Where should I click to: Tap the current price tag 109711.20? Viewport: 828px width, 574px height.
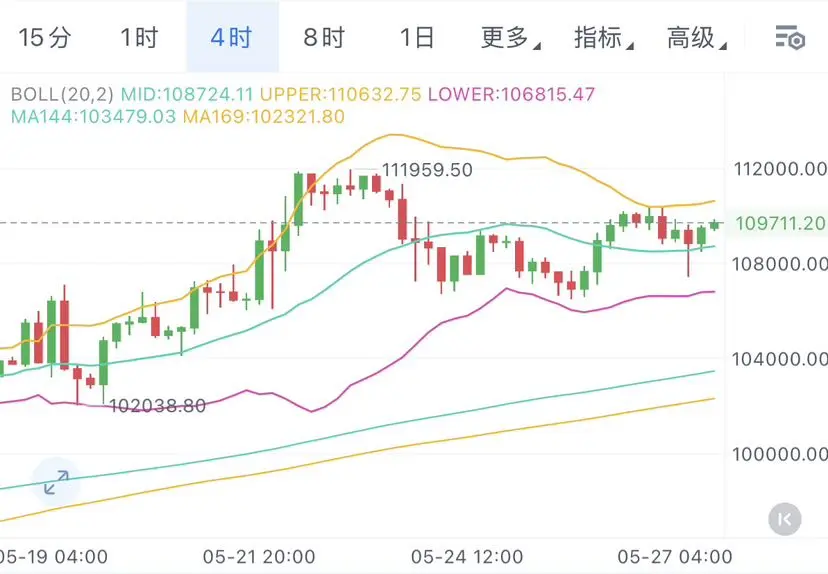[780, 223]
